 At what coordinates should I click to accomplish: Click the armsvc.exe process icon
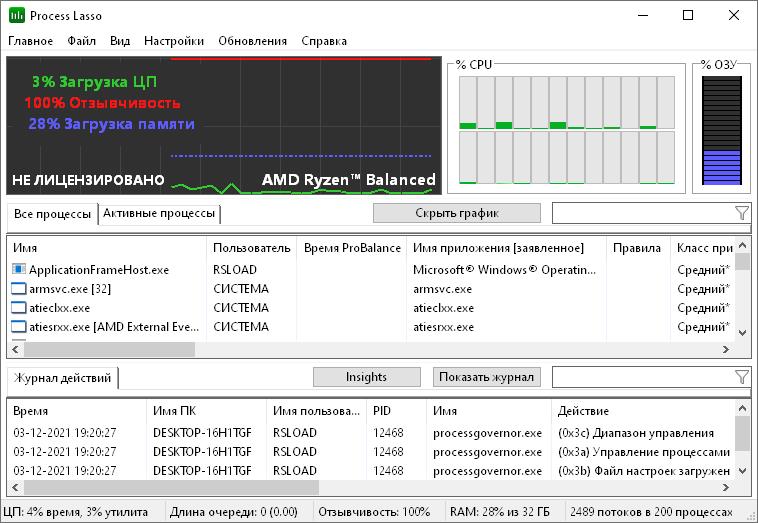[19, 289]
